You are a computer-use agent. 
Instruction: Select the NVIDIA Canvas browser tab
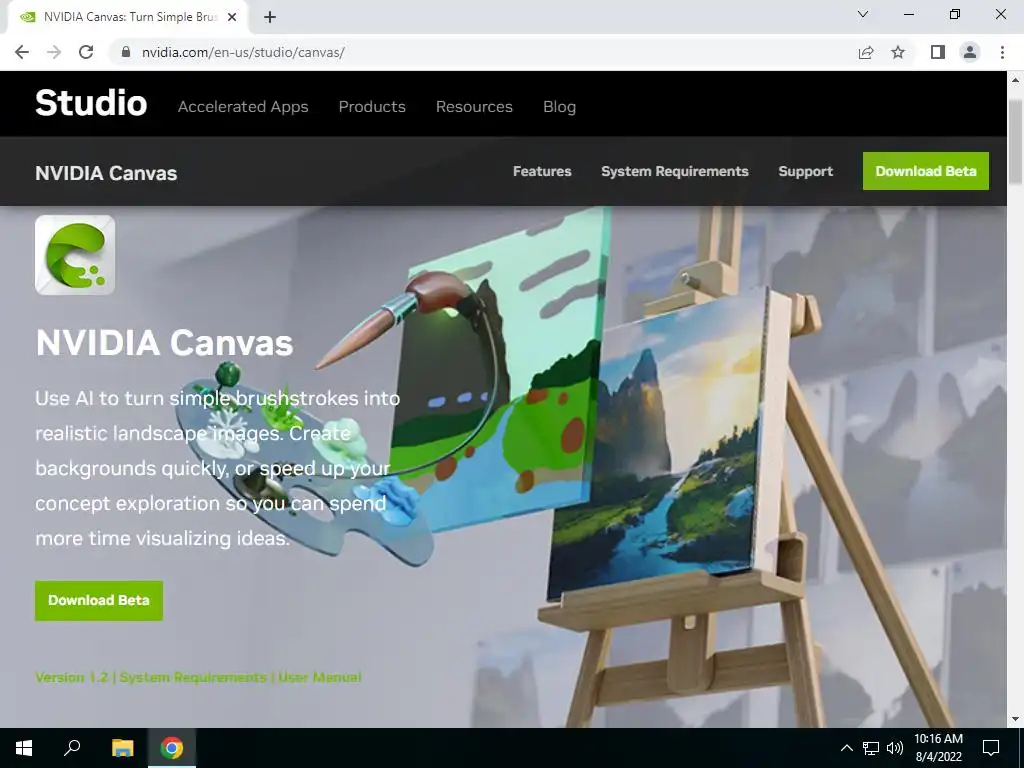[x=128, y=17]
